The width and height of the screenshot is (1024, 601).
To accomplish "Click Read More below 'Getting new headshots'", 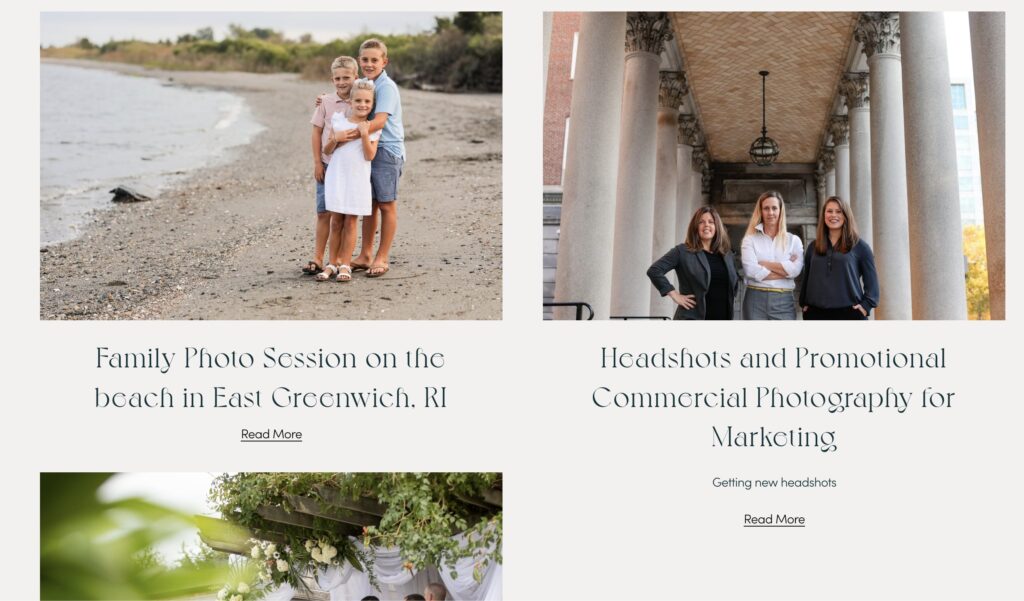I will (774, 519).
